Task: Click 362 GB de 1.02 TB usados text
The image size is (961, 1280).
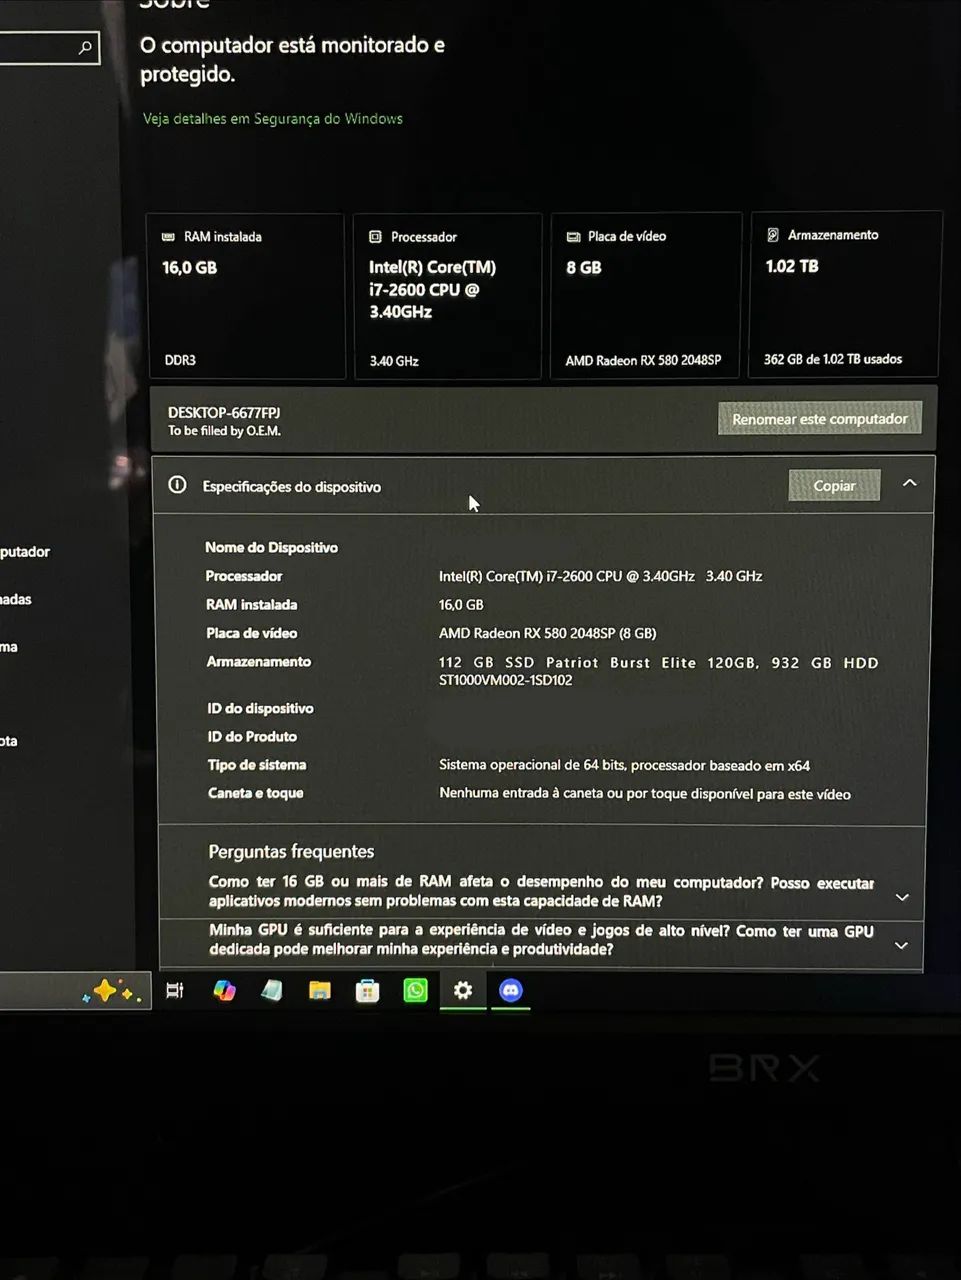Action: tap(833, 359)
